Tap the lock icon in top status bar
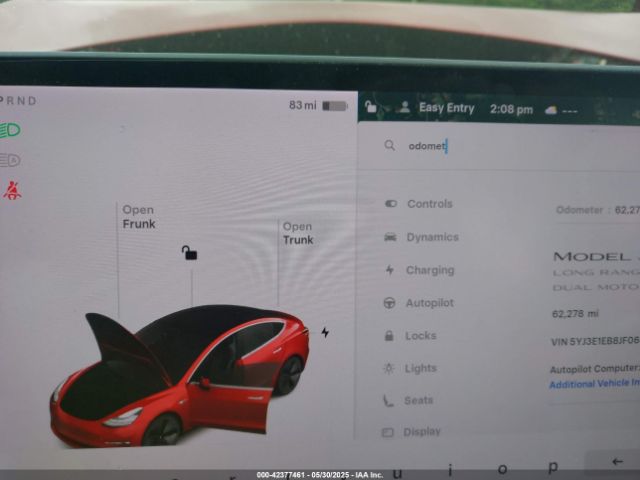 (371, 107)
